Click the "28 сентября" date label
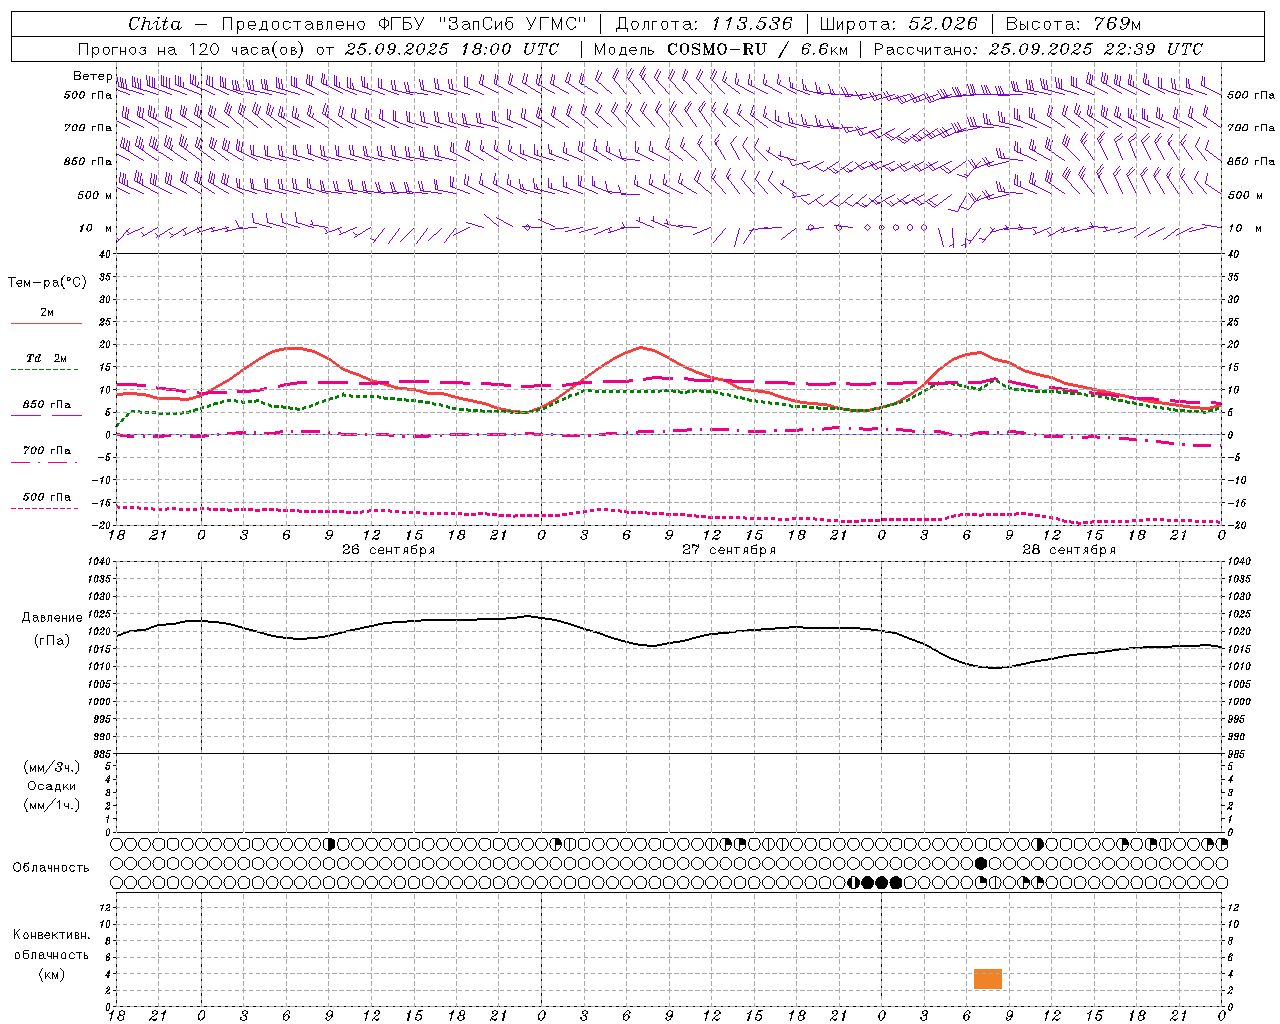Image resolution: width=1280 pixels, height=1024 pixels. (x=1069, y=550)
